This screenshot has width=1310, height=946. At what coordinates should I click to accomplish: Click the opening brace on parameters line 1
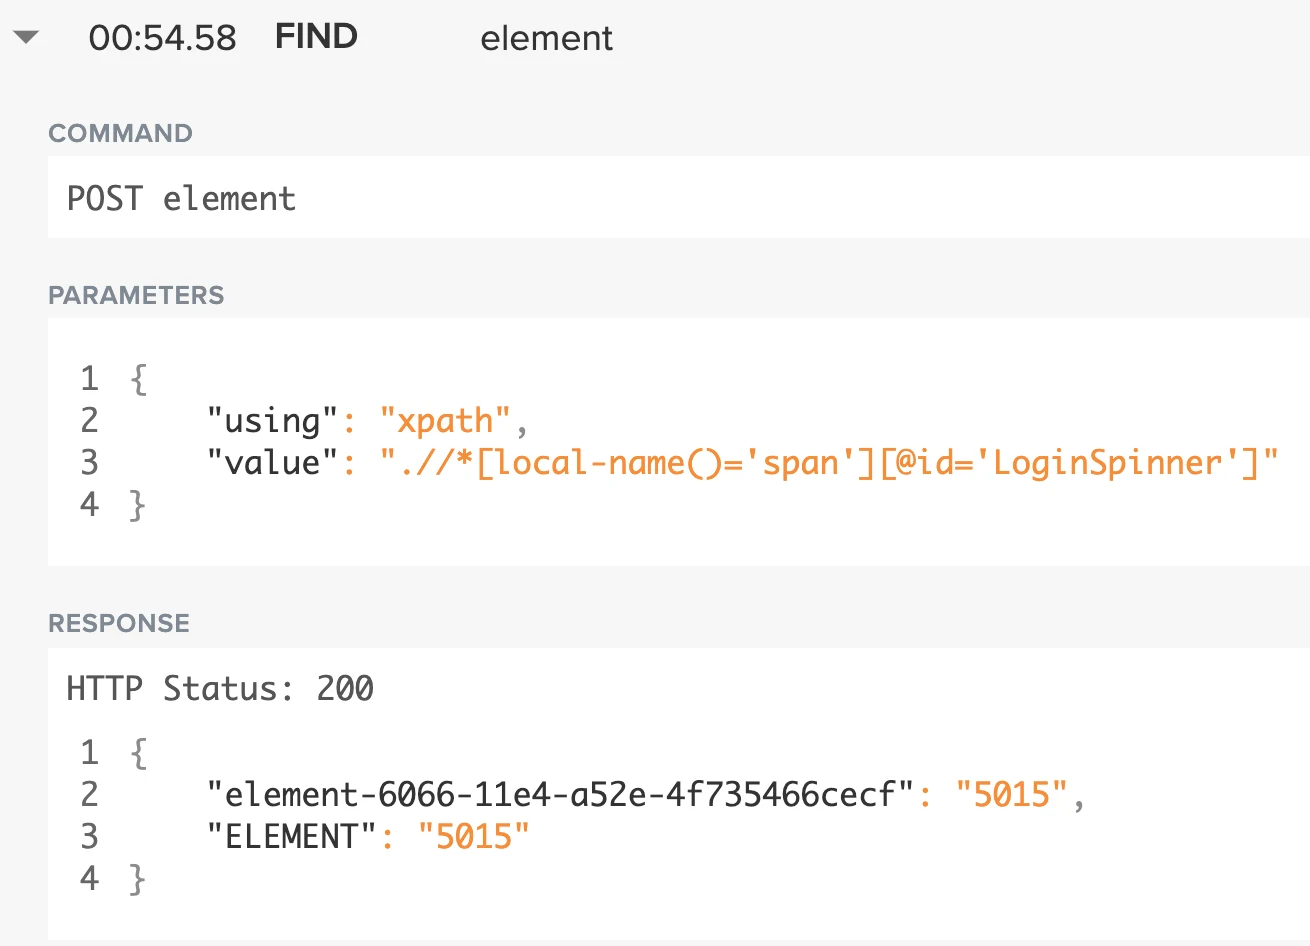(138, 379)
